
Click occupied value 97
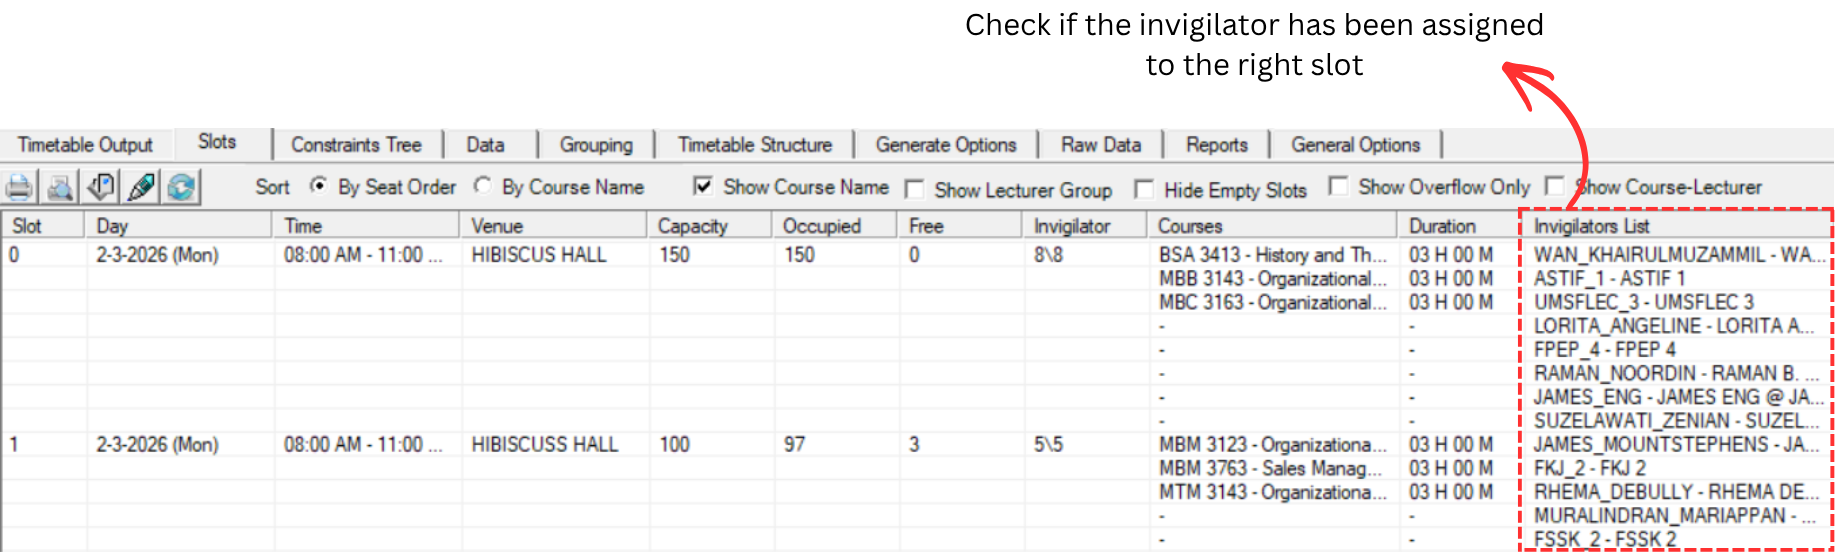tap(794, 445)
